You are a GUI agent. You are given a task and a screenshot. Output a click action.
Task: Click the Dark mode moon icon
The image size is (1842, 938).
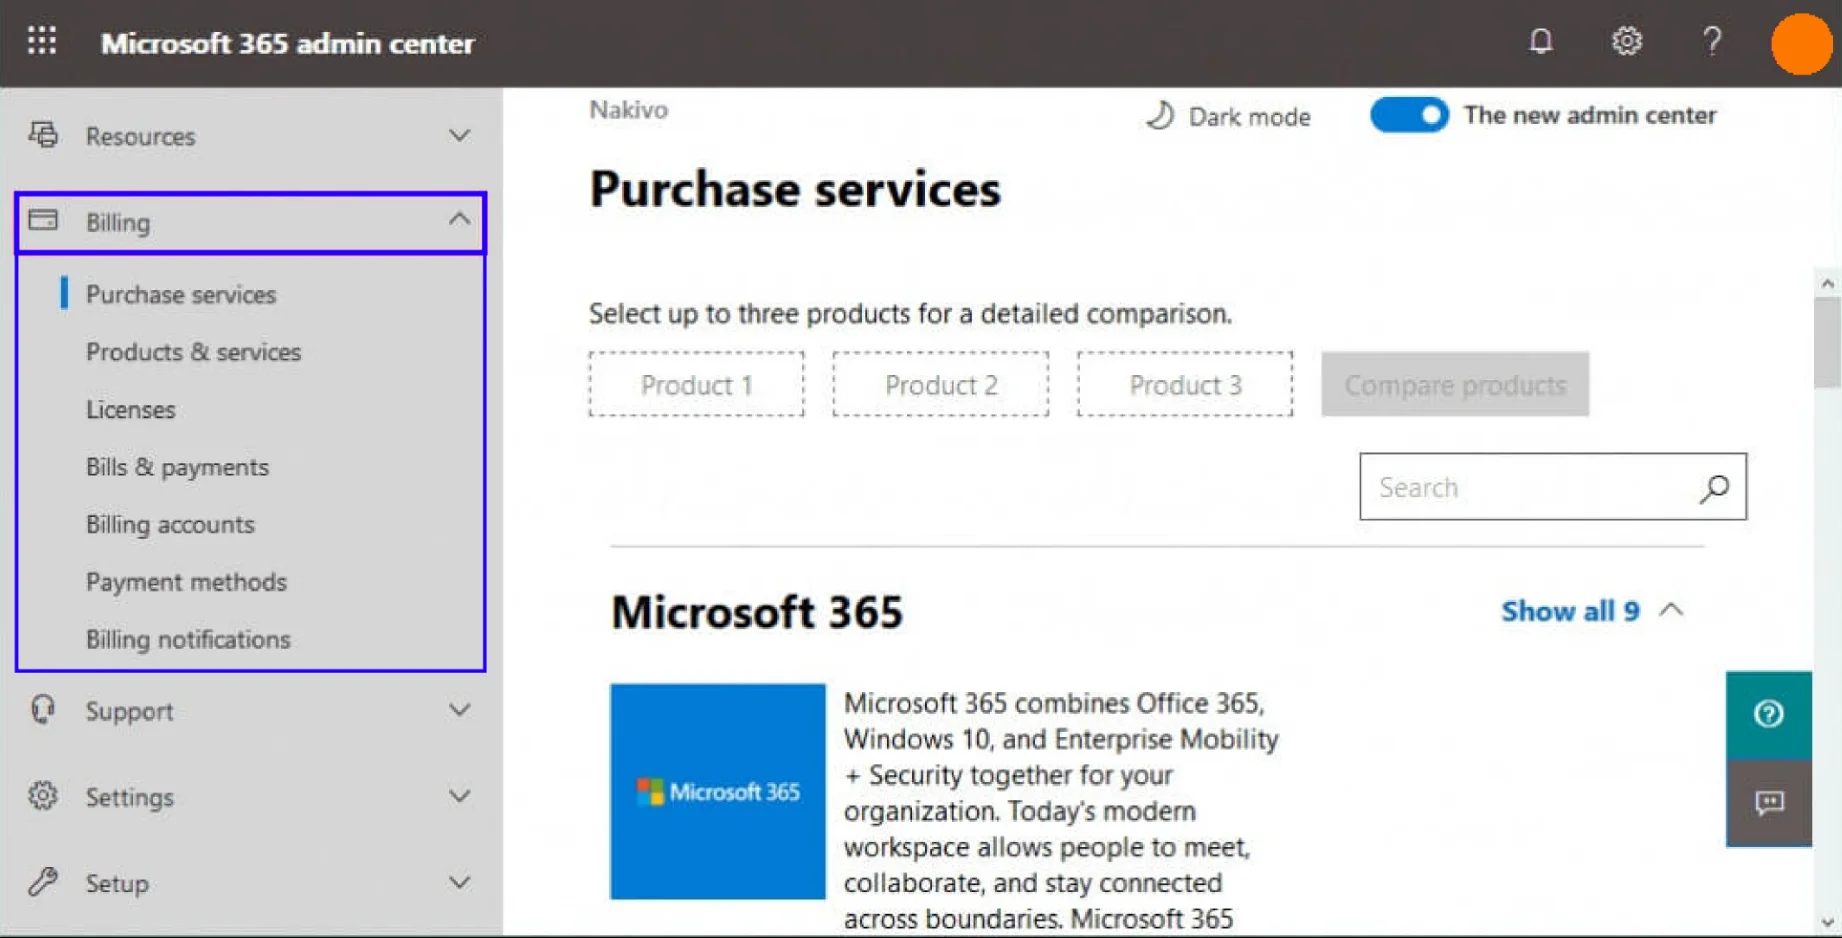coord(1160,115)
